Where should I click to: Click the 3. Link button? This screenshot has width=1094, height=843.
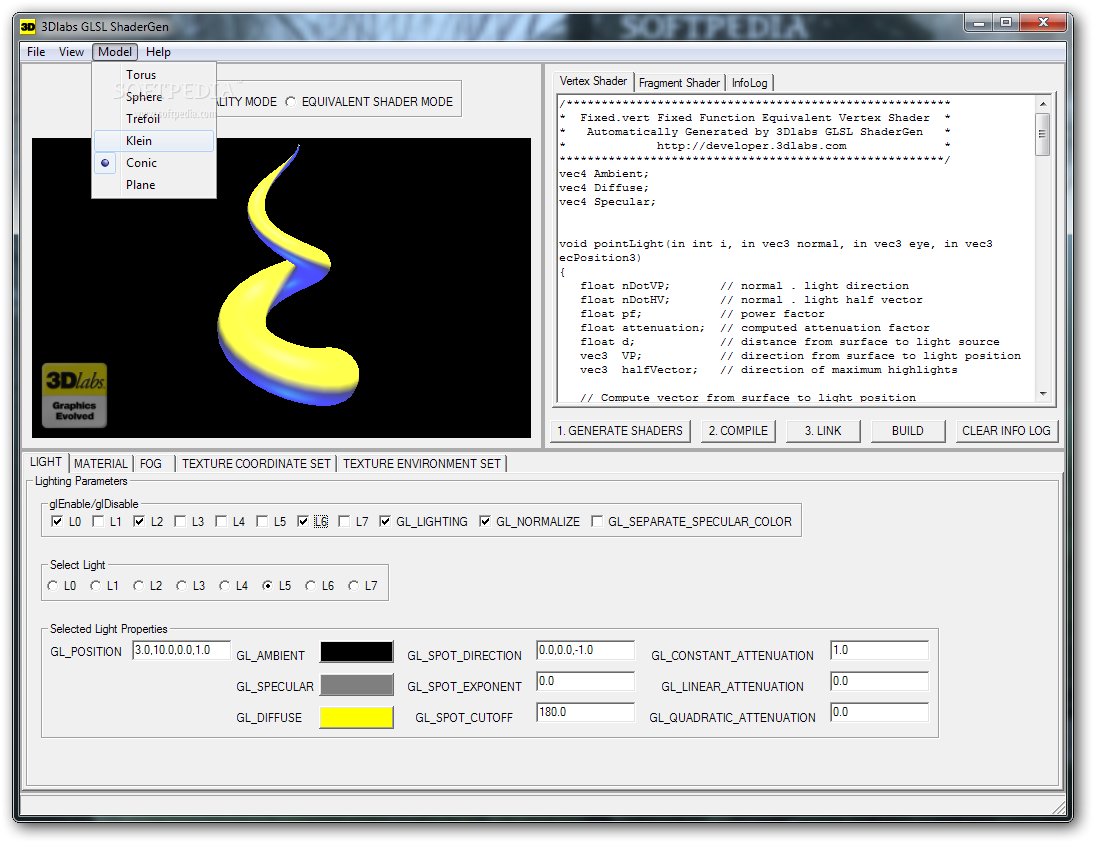coord(823,431)
